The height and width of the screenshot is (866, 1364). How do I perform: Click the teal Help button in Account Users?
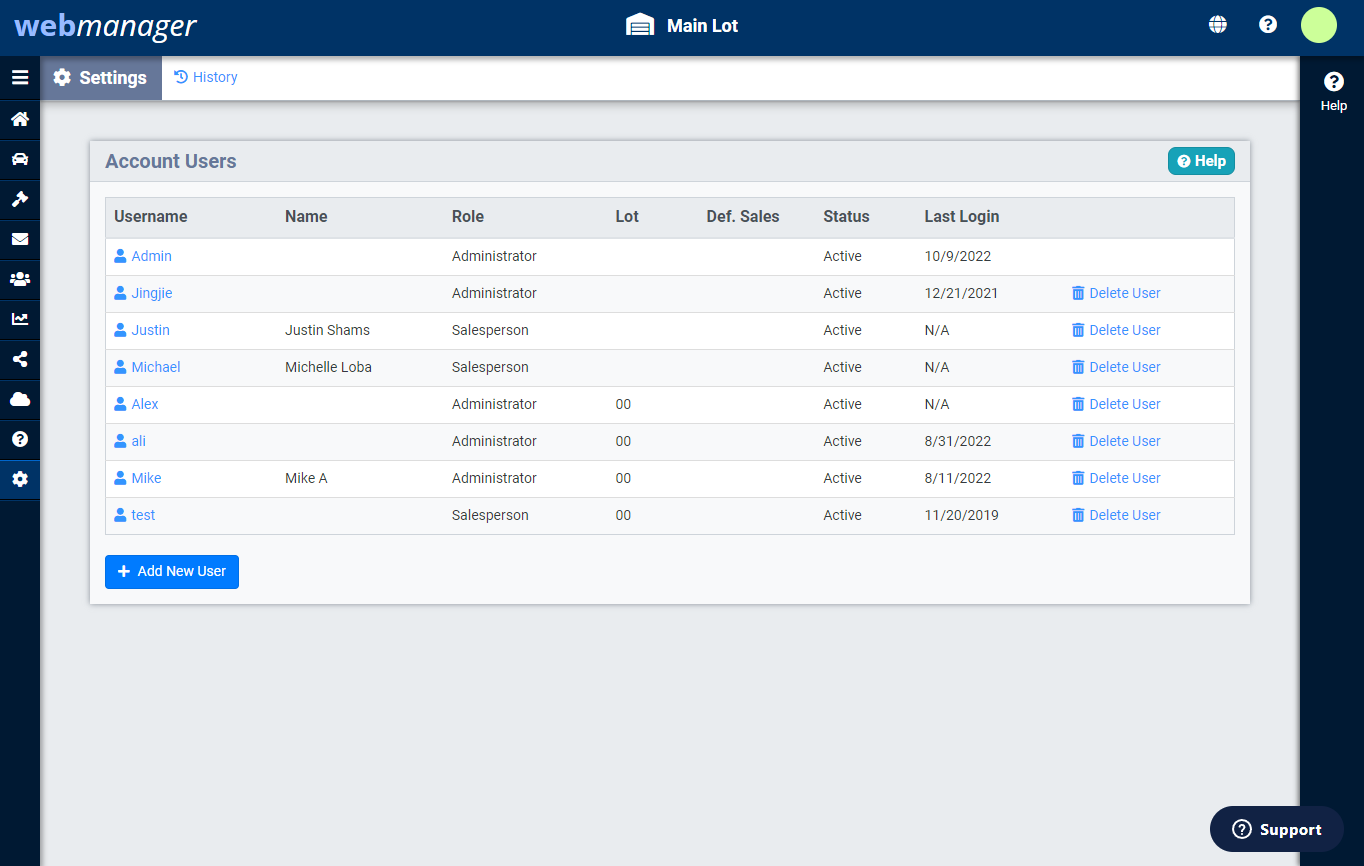pyautogui.click(x=1201, y=161)
